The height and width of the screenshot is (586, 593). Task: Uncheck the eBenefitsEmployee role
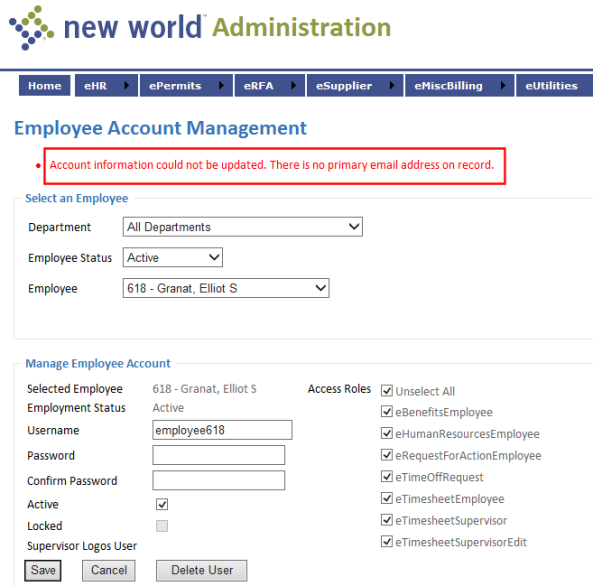pyautogui.click(x=387, y=411)
